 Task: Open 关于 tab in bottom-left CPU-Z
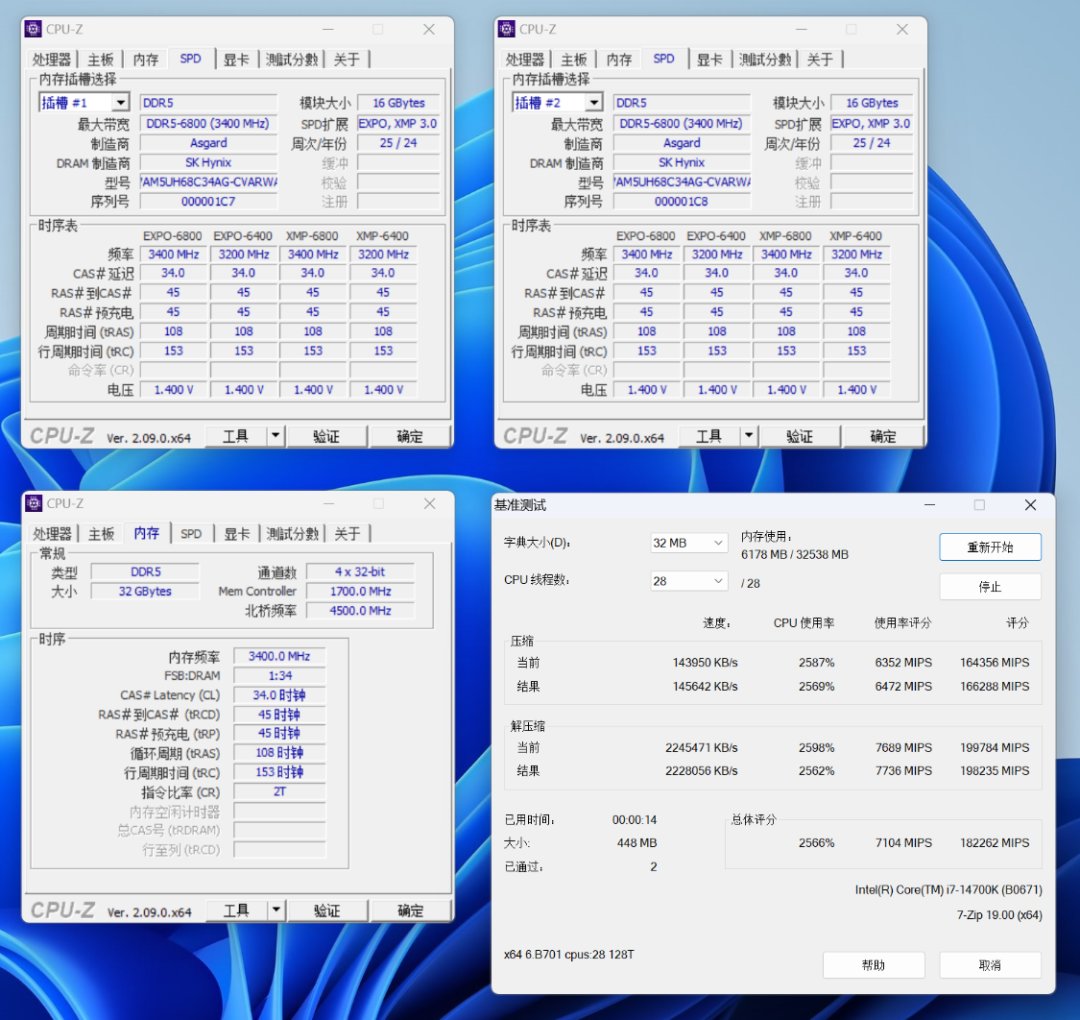[x=347, y=534]
